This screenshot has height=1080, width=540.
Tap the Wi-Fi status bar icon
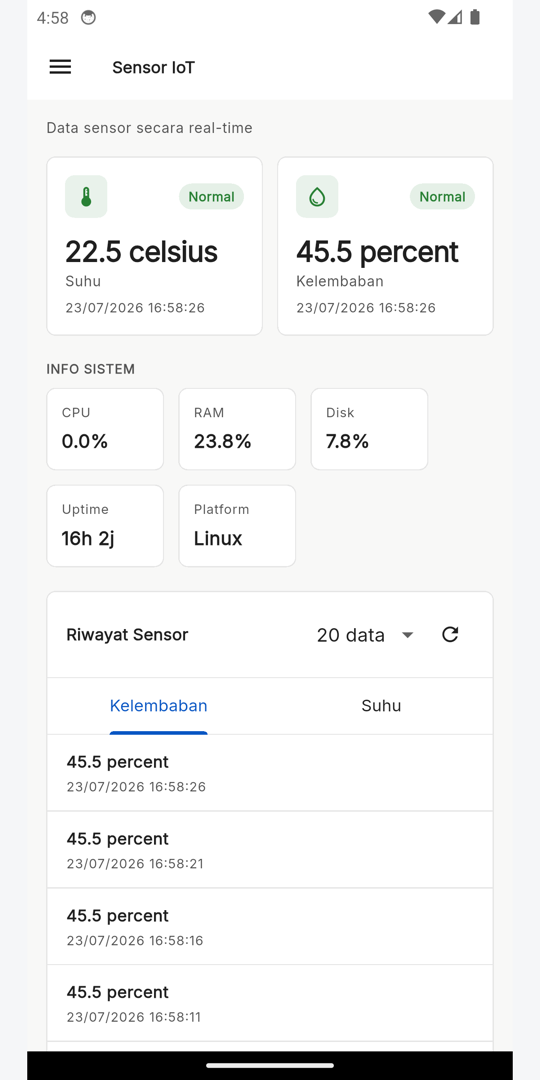point(435,17)
